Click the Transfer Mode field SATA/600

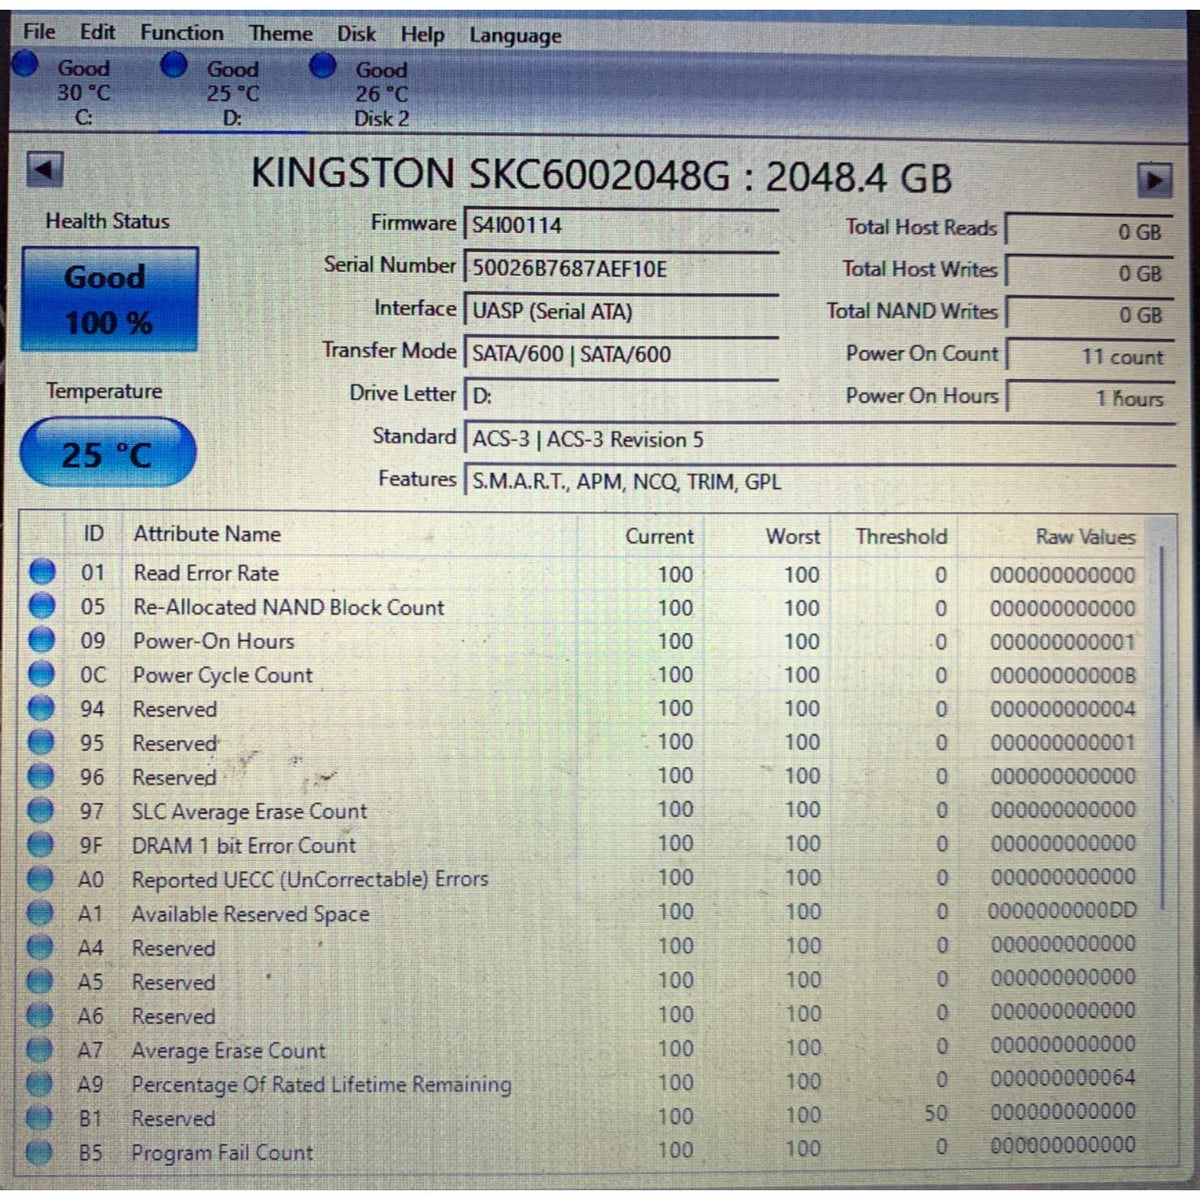[621, 353]
